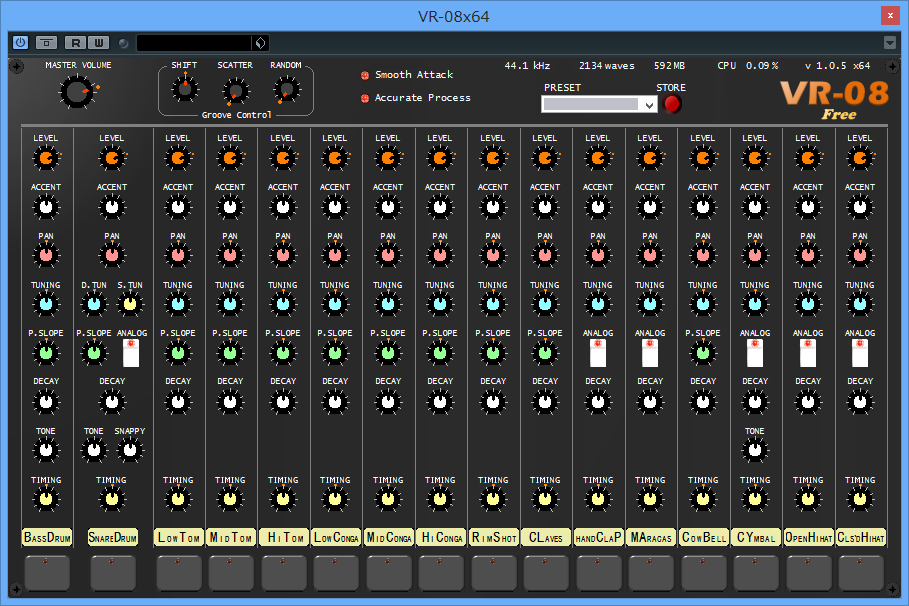Screen dimensions: 909x606
Task: Toggle the SnareDrum ANALOG switch
Action: pos(131,353)
